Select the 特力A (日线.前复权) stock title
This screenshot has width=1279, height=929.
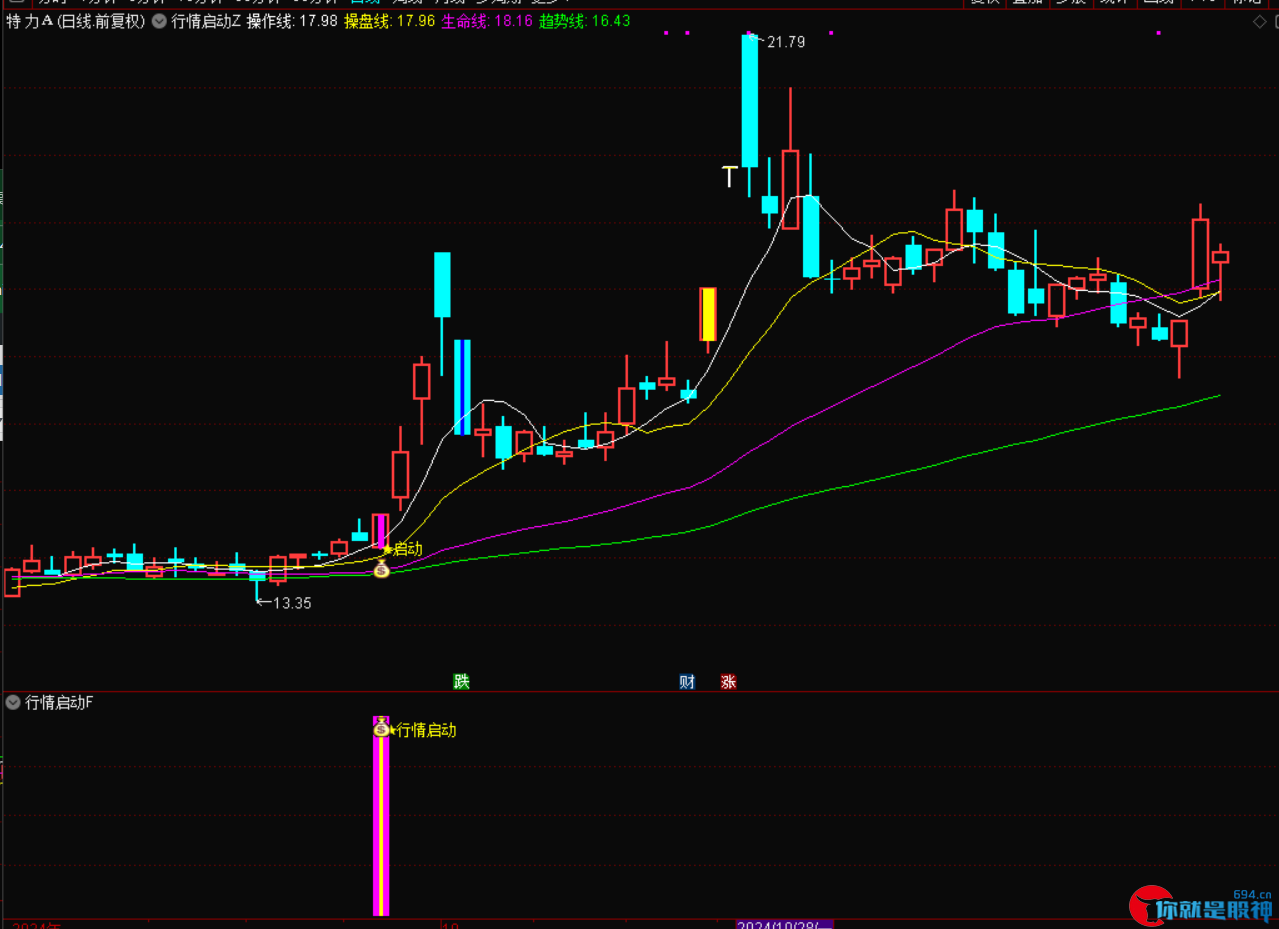click(76, 21)
